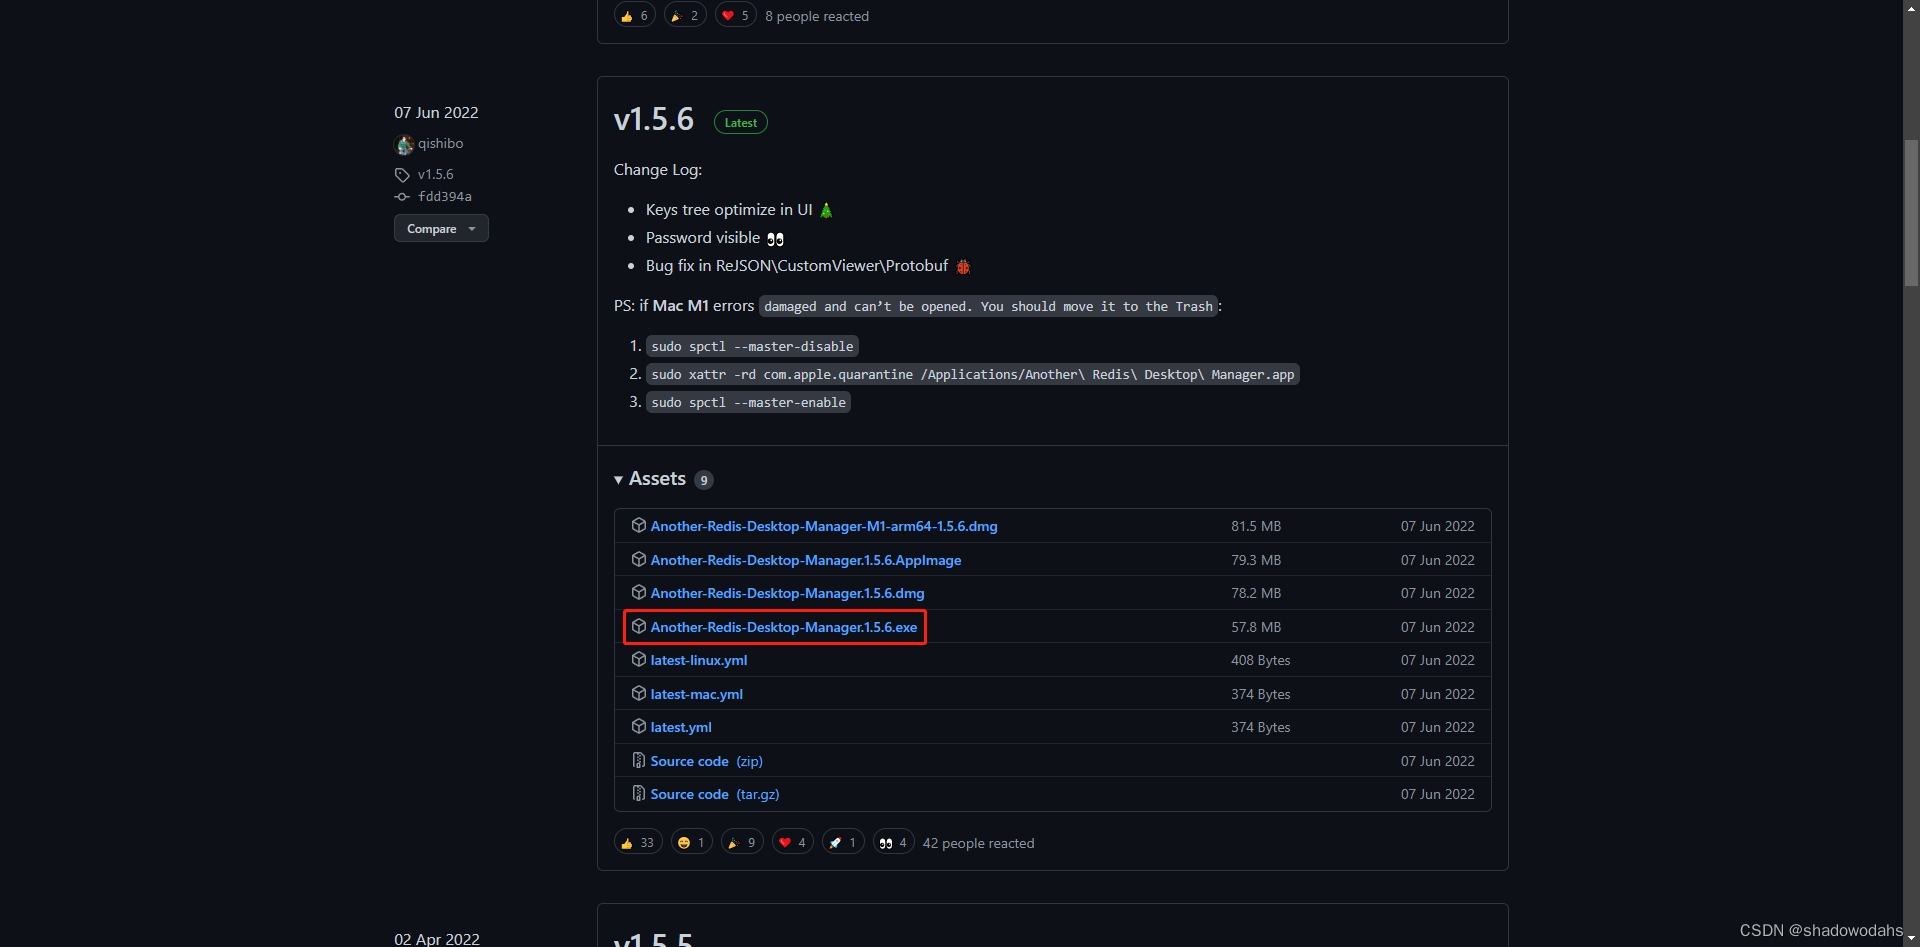Click the 07 Jun 2022 release date
Screen dimensions: 1920x947
[x=436, y=112]
